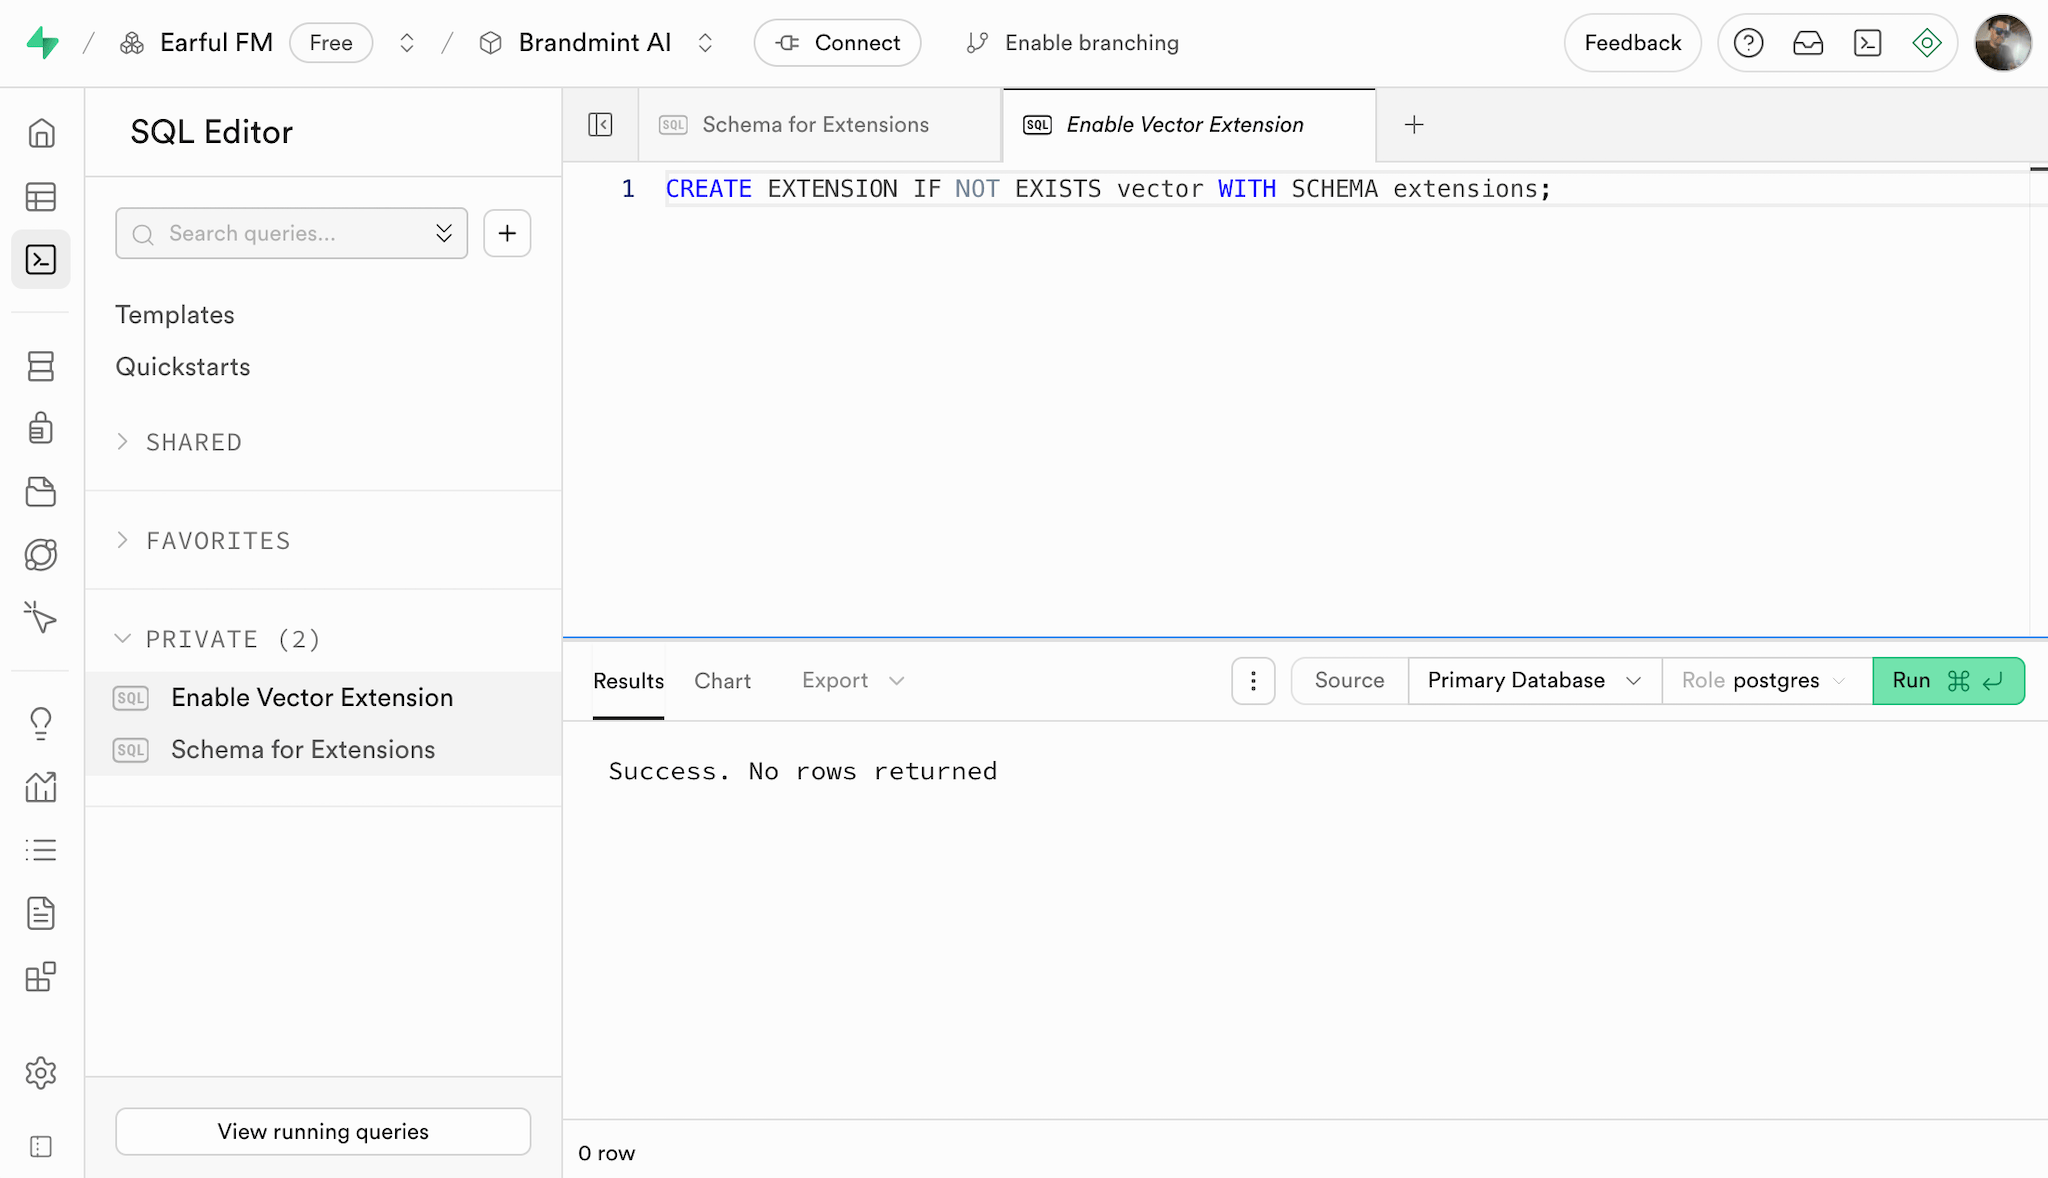Open the Table Editor sidebar icon
2048x1178 pixels.
tap(41, 197)
